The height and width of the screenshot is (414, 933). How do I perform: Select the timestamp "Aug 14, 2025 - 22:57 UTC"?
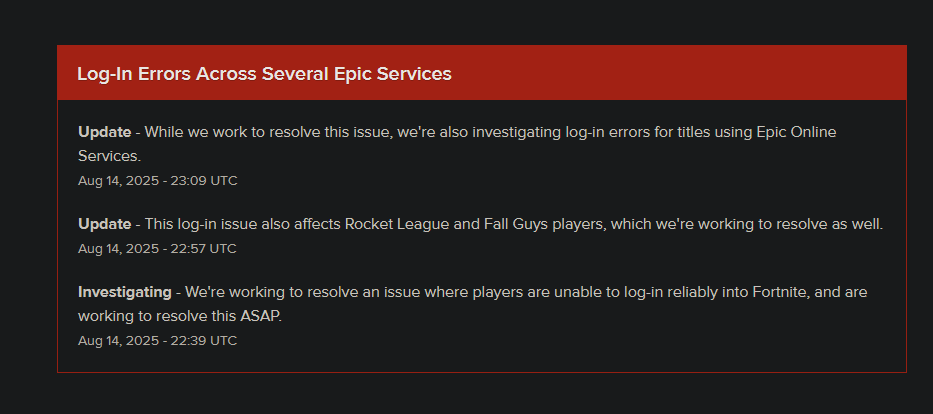pos(157,249)
